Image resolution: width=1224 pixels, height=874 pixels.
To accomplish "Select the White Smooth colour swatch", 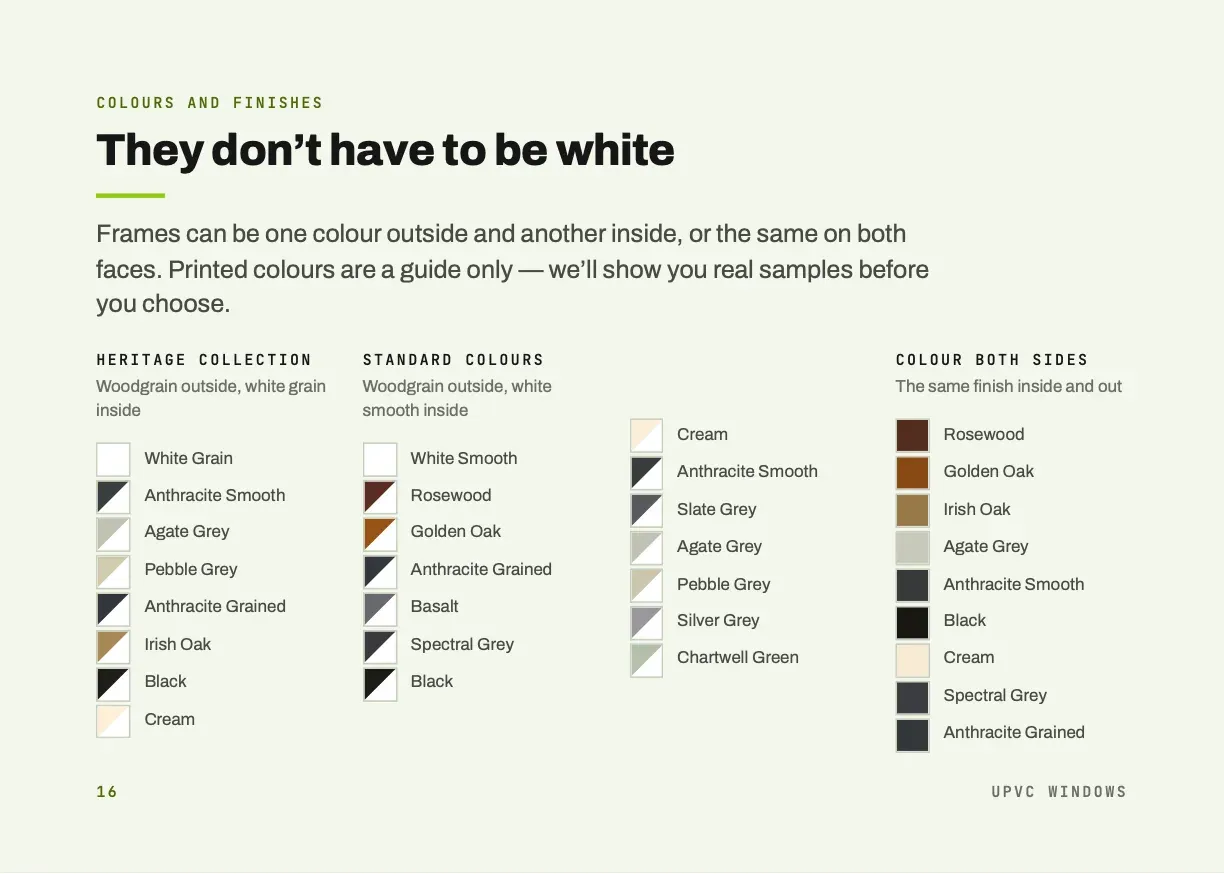I will tap(380, 459).
